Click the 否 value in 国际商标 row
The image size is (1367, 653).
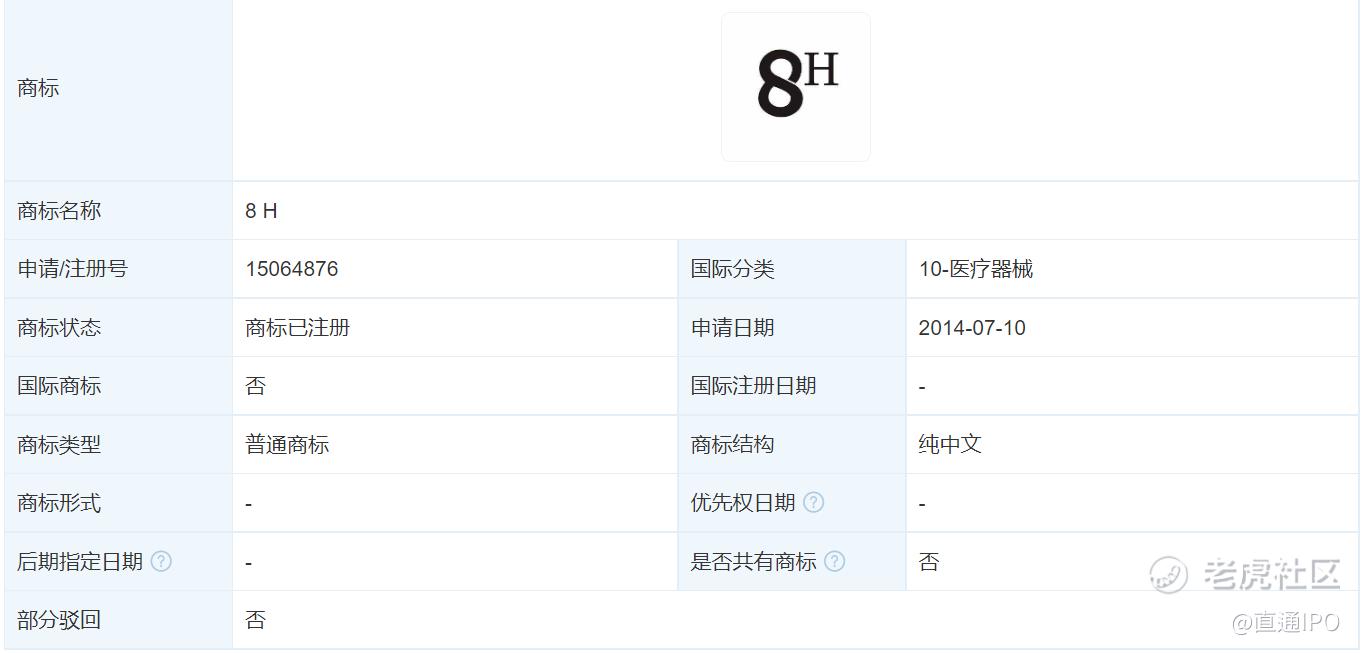pos(256,386)
